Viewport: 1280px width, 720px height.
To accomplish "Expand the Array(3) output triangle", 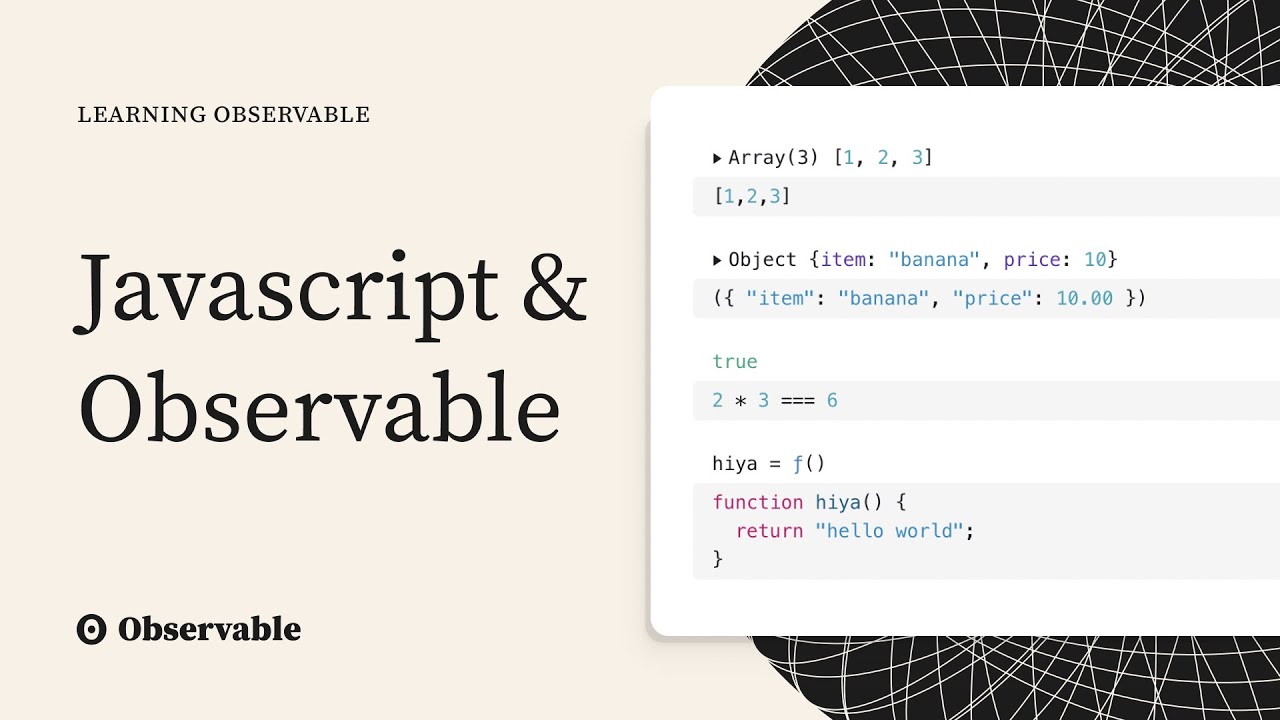I will pos(717,158).
